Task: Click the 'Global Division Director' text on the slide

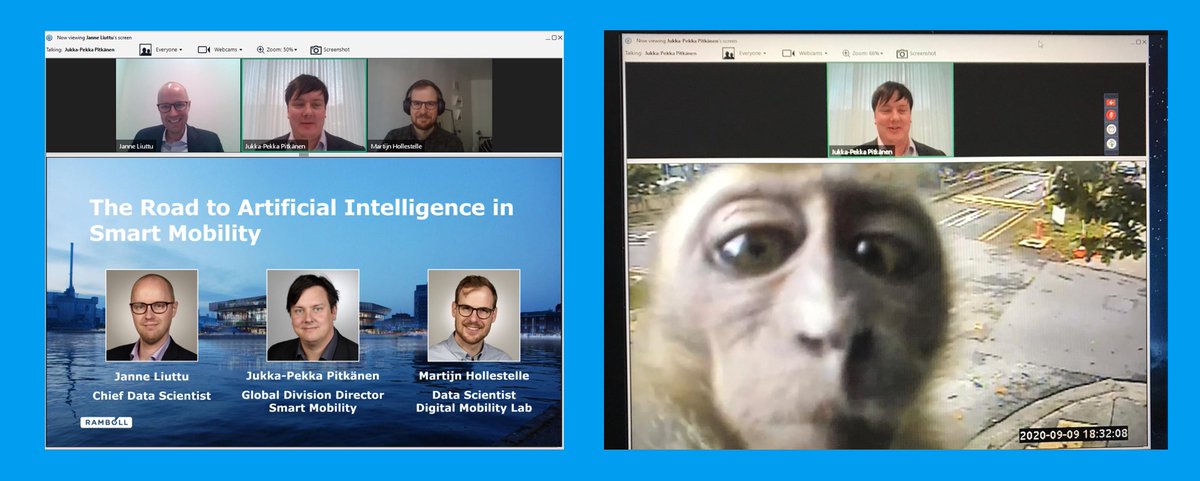Action: [x=313, y=394]
